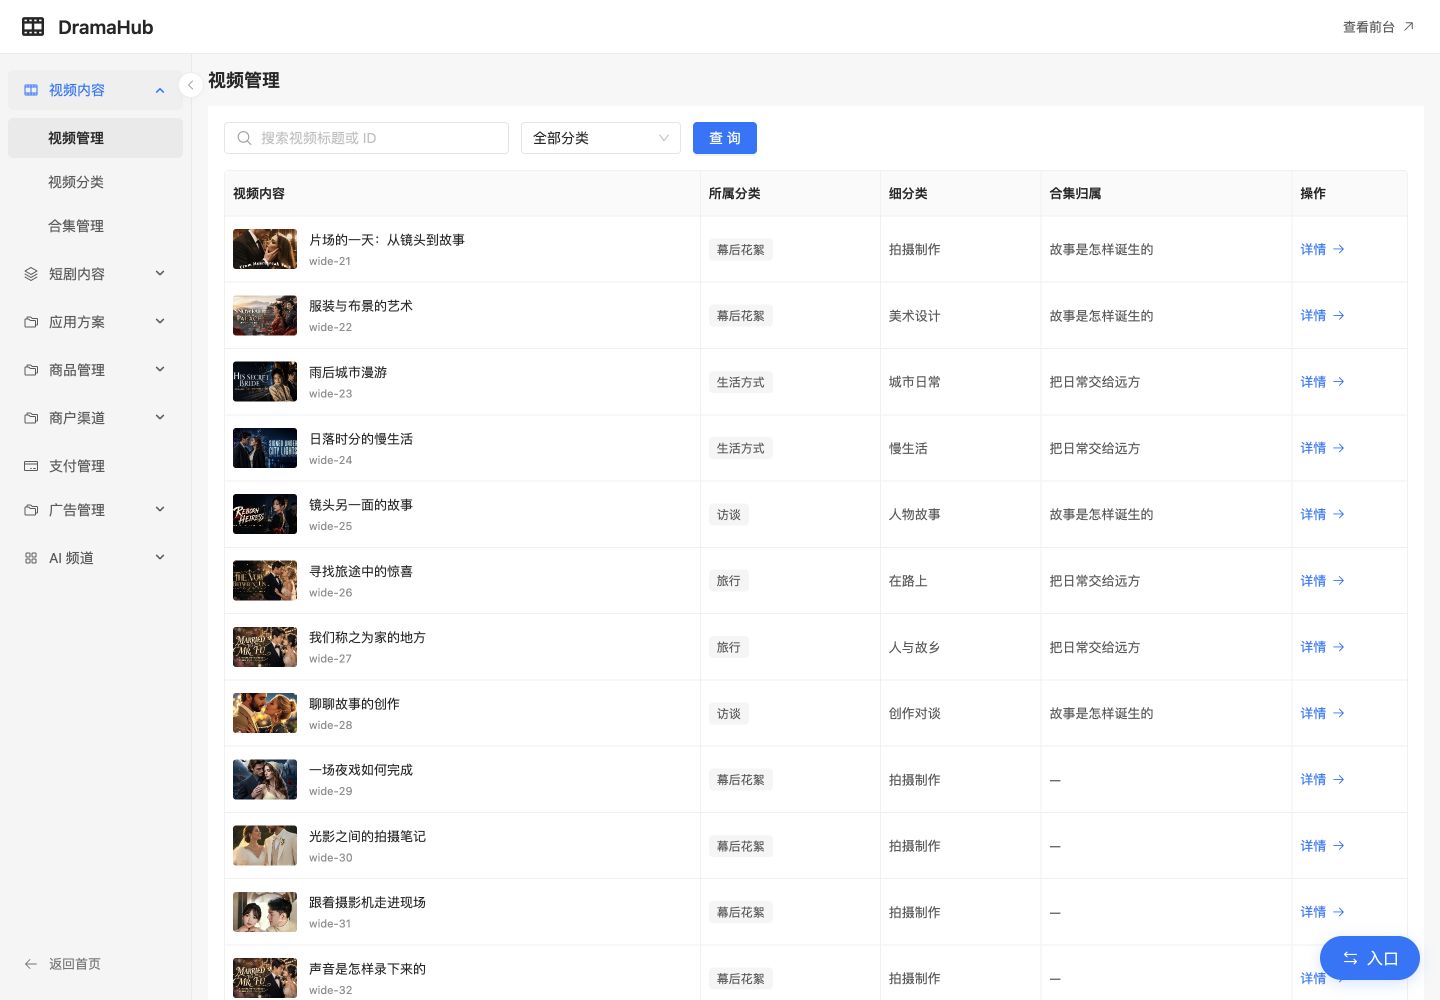This screenshot has width=1440, height=1000.
Task: Click the 支付管理 card icon
Action: [x=31, y=466]
